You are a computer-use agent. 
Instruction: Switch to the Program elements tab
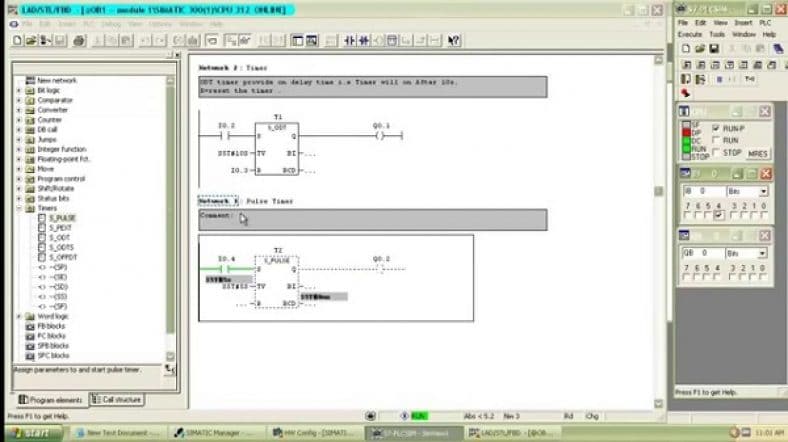coord(50,400)
